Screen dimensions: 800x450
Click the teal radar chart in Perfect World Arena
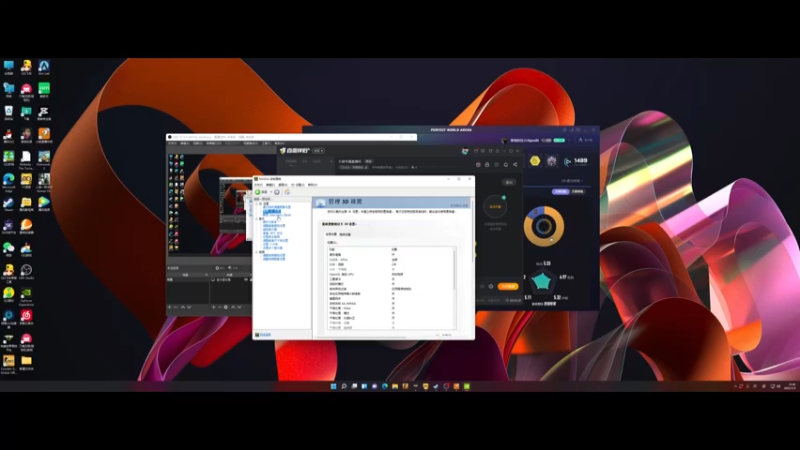click(x=541, y=281)
